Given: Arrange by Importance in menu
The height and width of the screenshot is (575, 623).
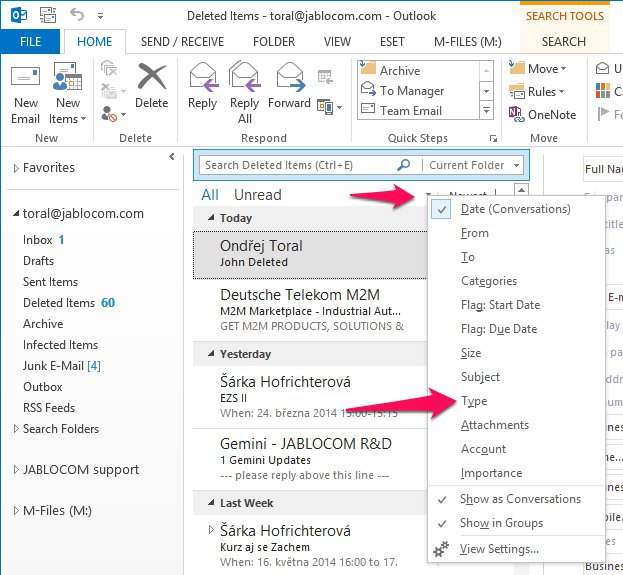Looking at the screenshot, I should click(516, 473).
